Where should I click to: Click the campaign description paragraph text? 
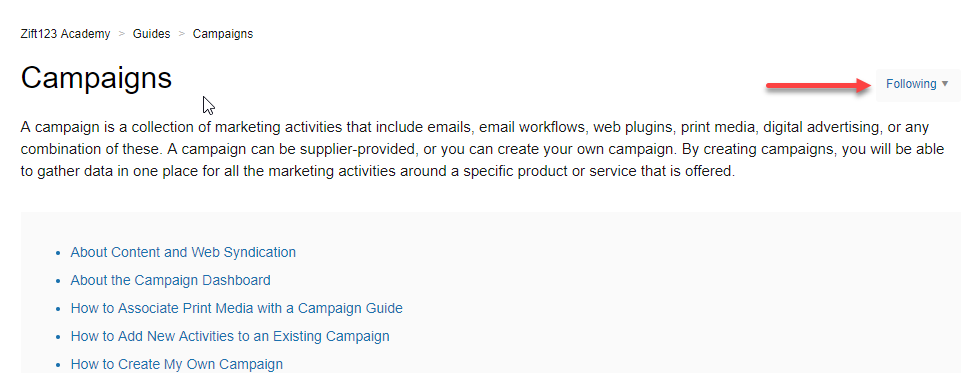pos(482,149)
